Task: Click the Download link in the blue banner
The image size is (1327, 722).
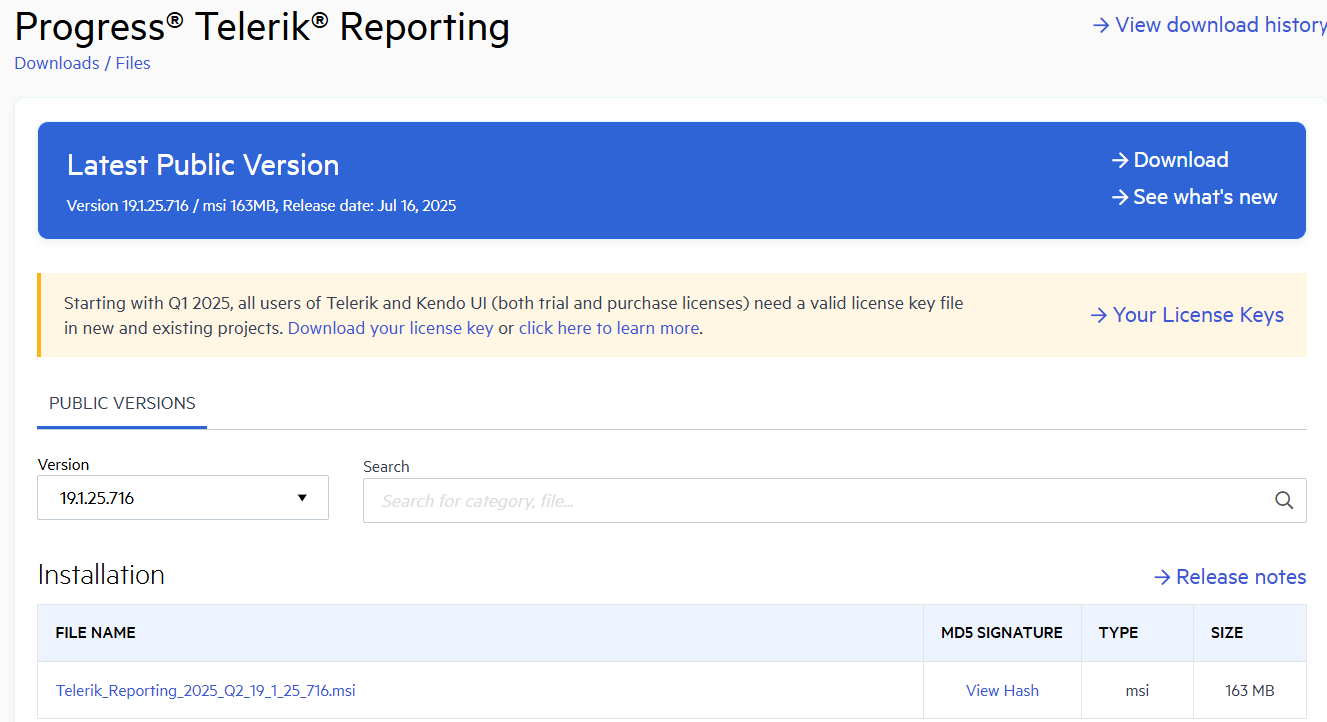Action: [1170, 160]
